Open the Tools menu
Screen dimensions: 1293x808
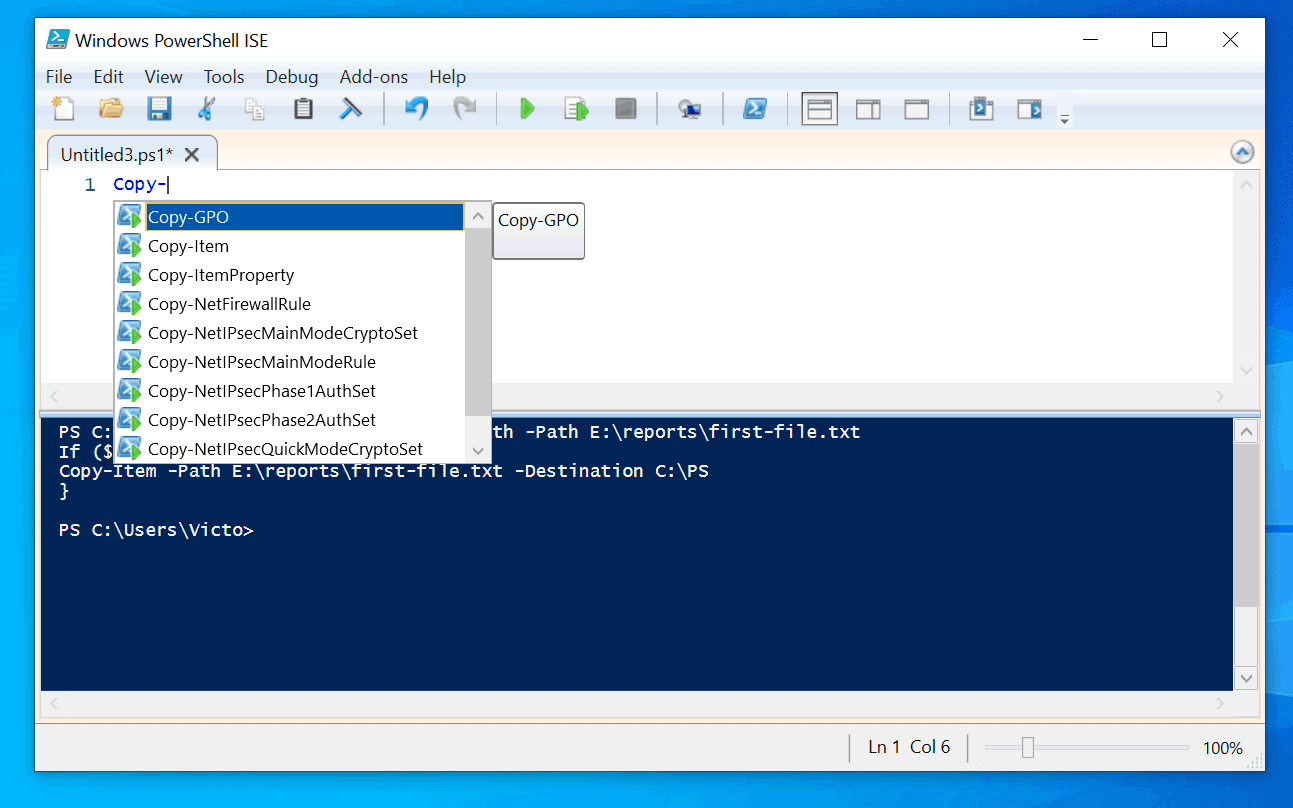[x=224, y=77]
